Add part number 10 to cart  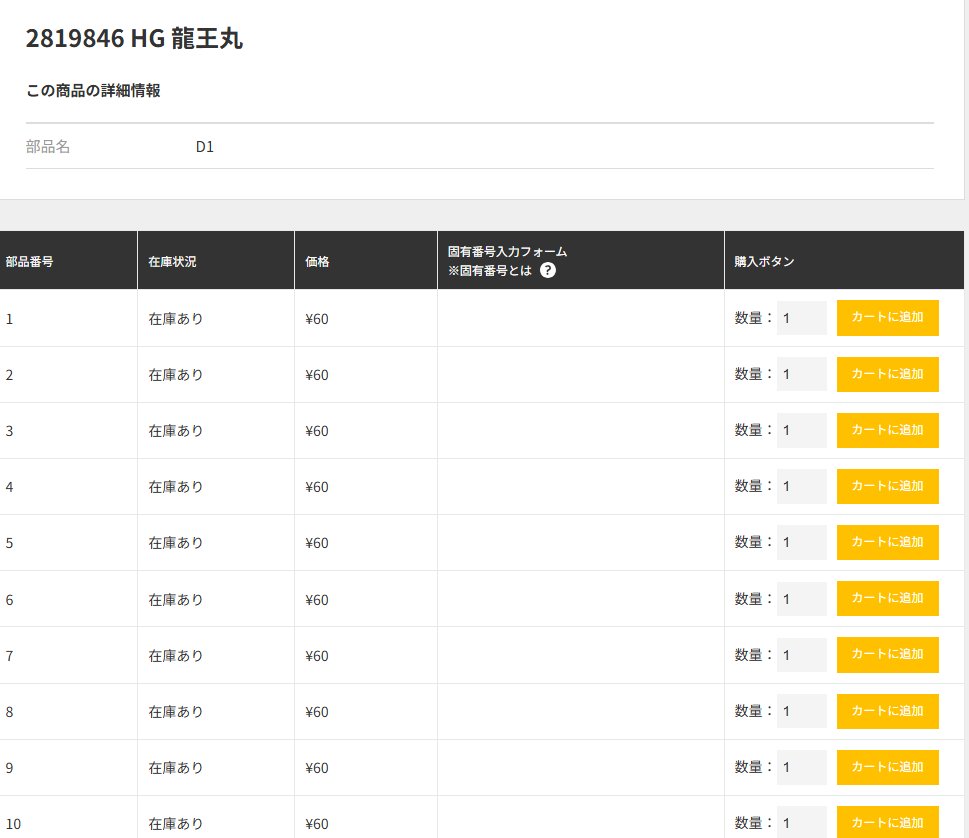coord(887,822)
